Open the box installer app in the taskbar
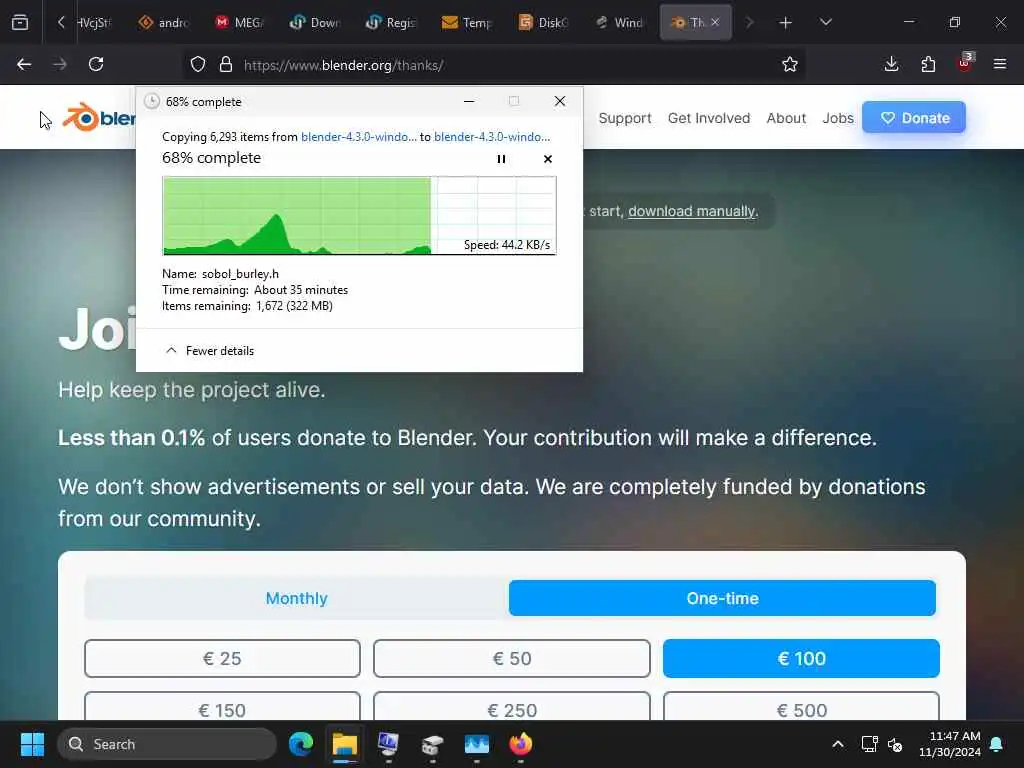The image size is (1024, 768). tap(432, 744)
